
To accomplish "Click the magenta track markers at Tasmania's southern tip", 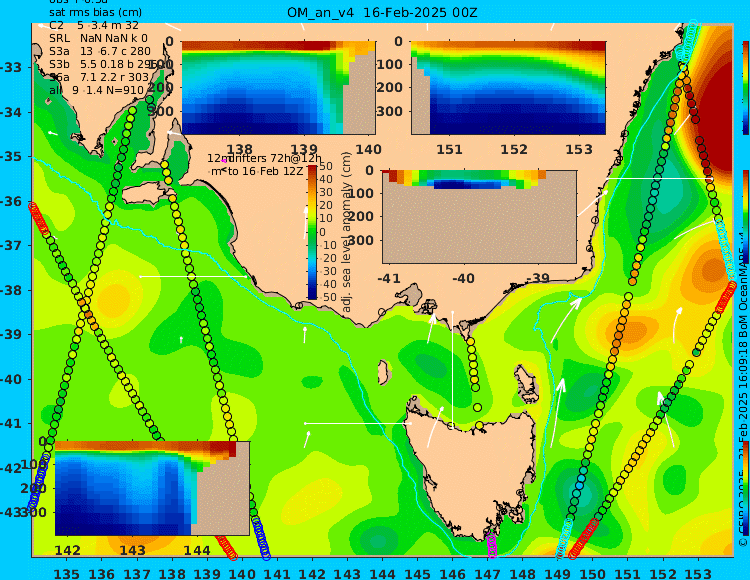I will [x=491, y=546].
